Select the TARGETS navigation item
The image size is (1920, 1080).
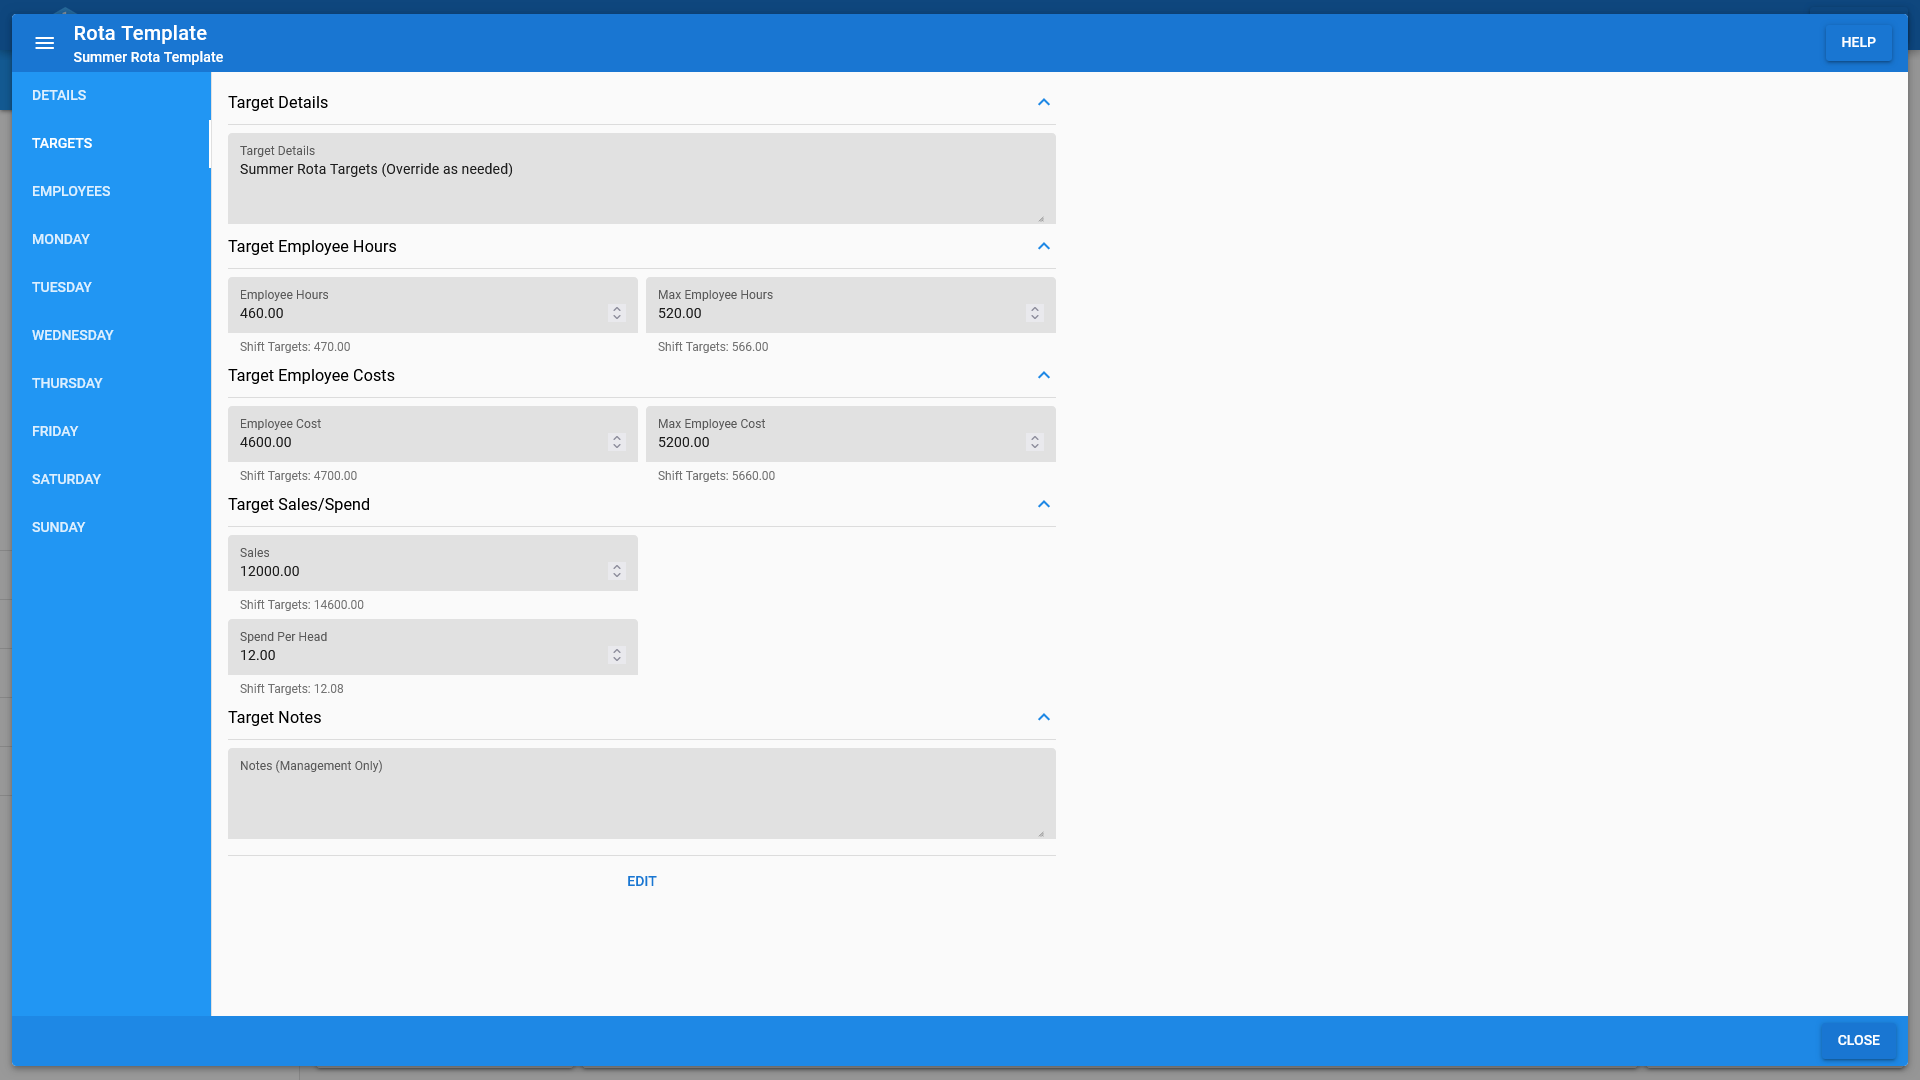pyautogui.click(x=62, y=142)
